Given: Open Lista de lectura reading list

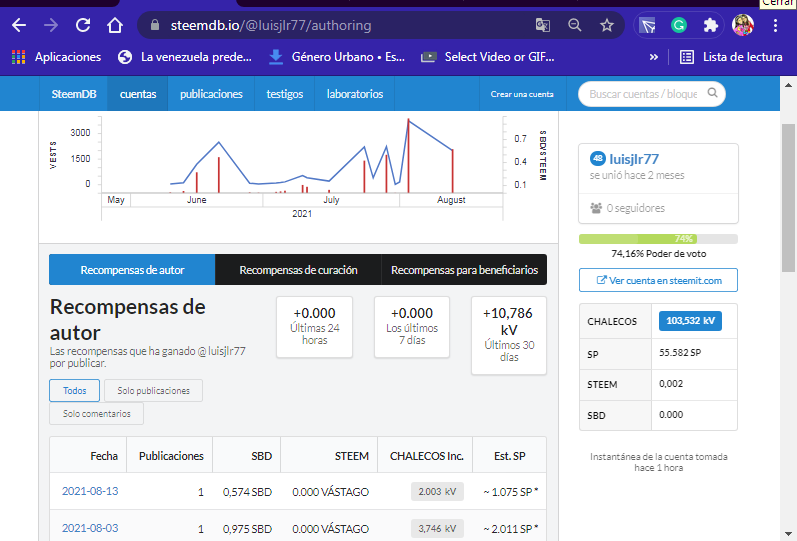Looking at the screenshot, I should point(731,57).
